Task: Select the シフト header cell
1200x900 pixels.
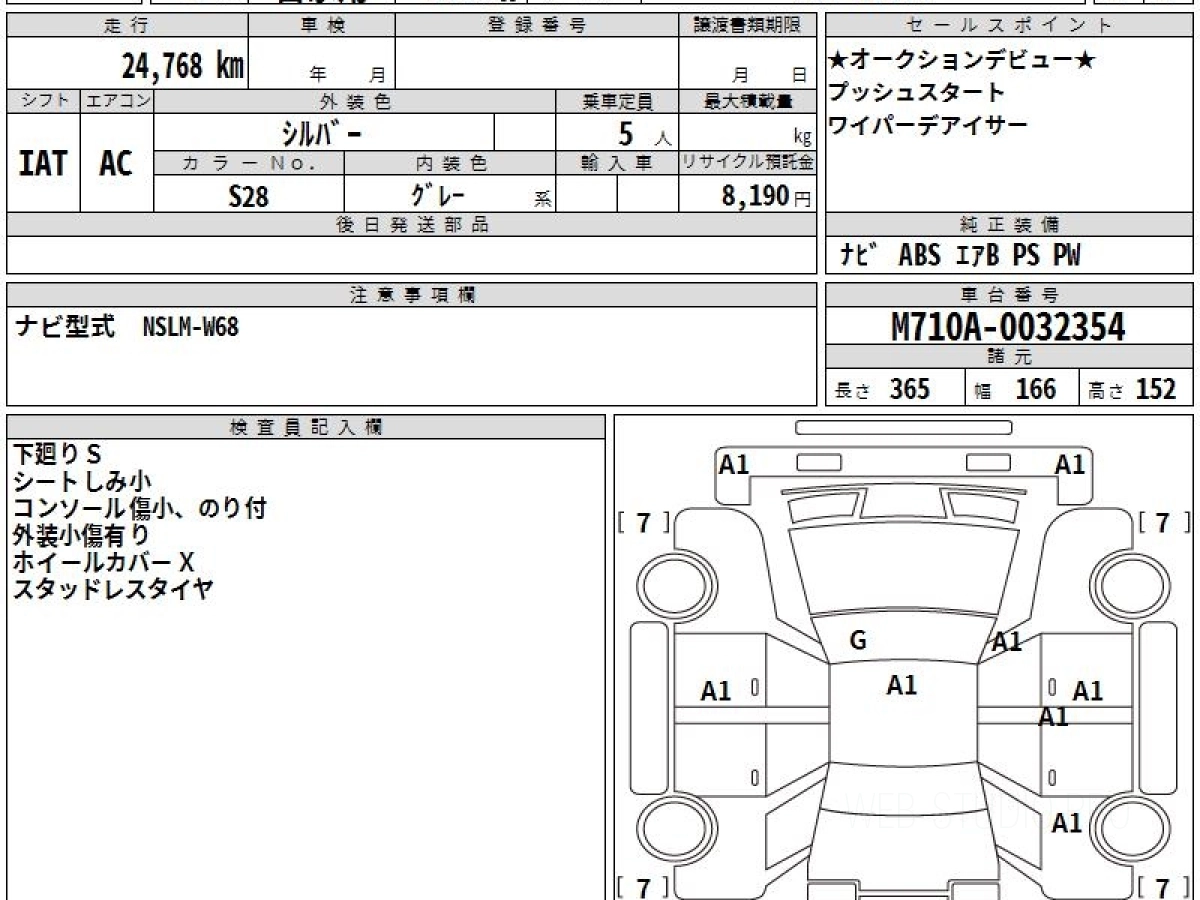Action: (x=43, y=101)
